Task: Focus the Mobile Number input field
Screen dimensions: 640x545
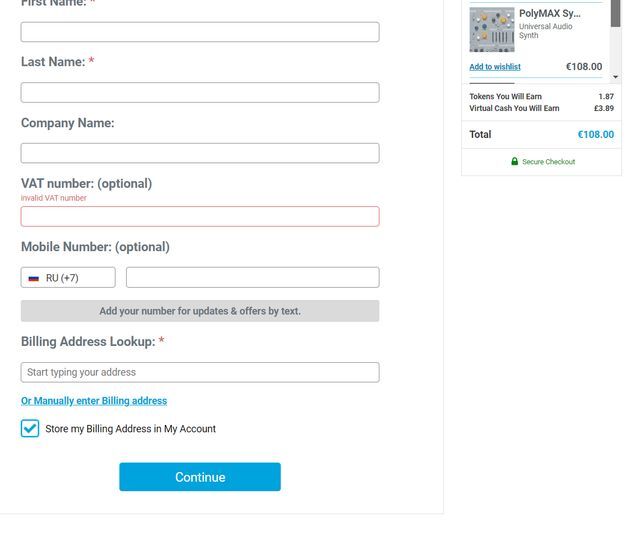Action: coord(252,278)
